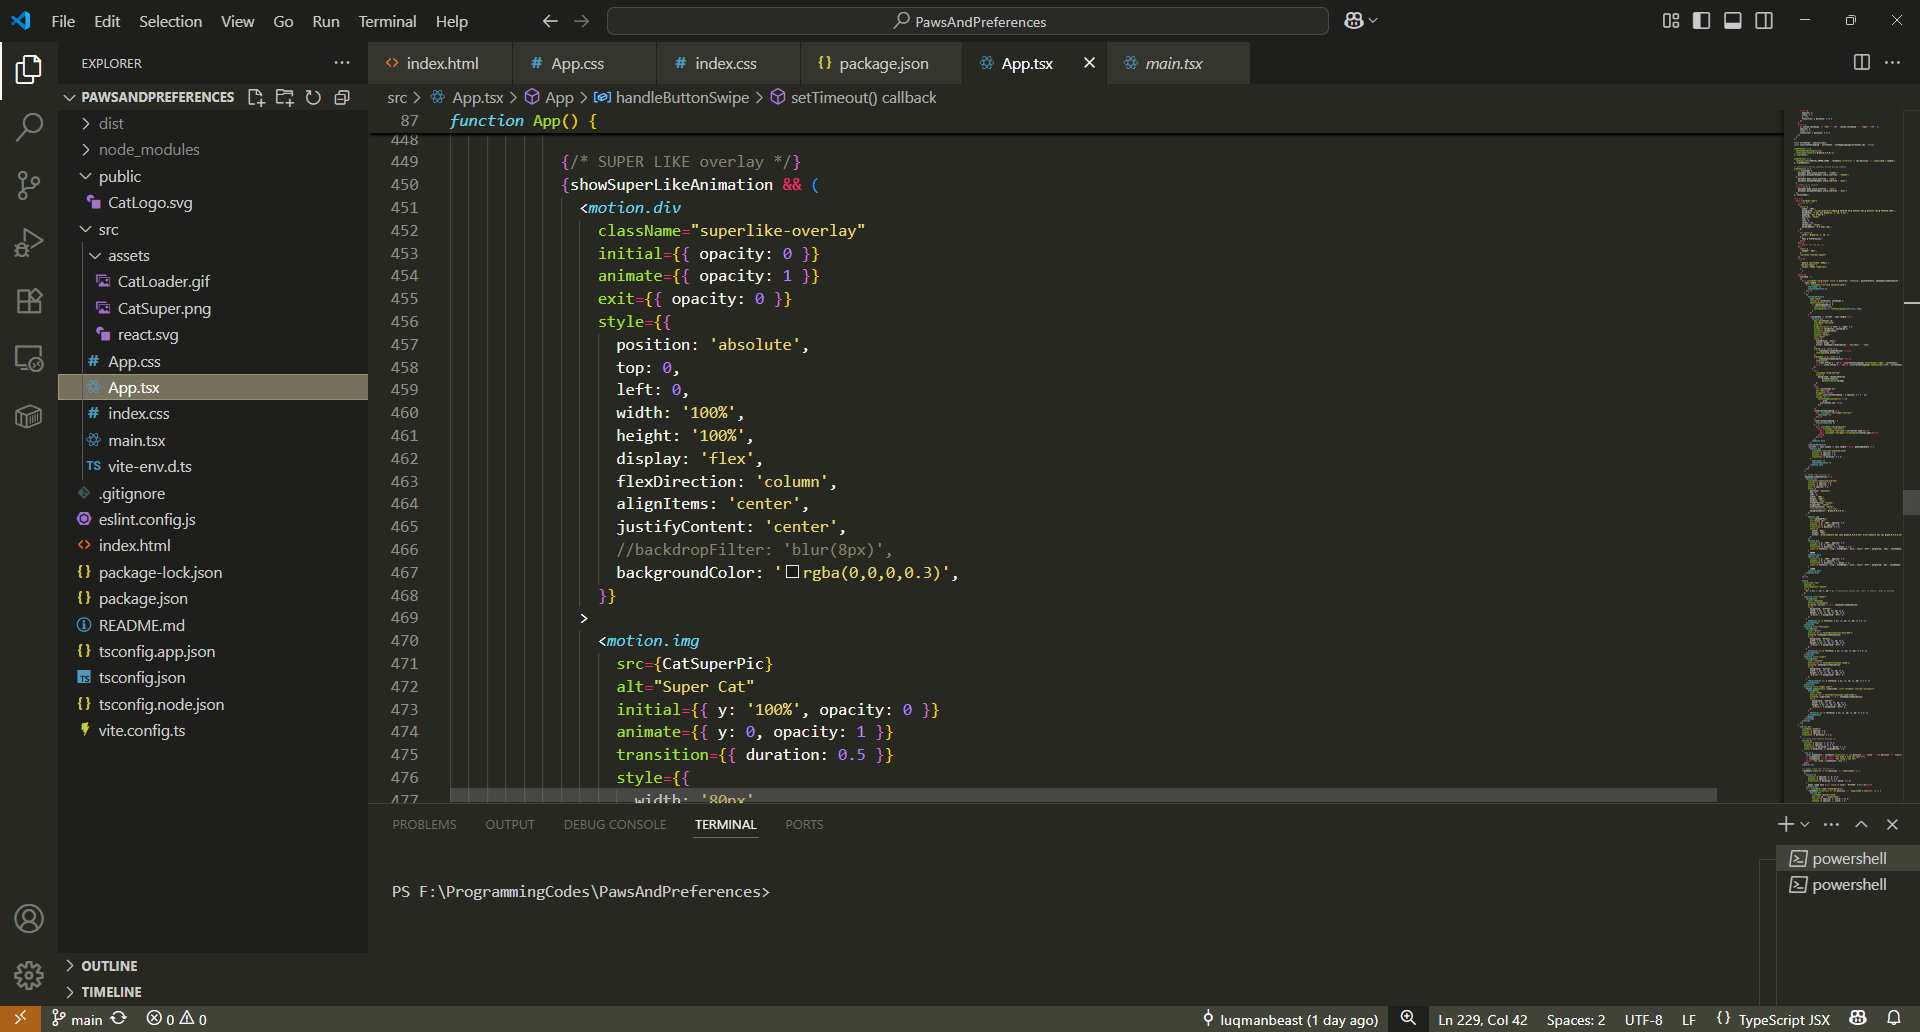The height and width of the screenshot is (1032, 1920).
Task: Open the Terminal menu
Action: click(x=387, y=21)
